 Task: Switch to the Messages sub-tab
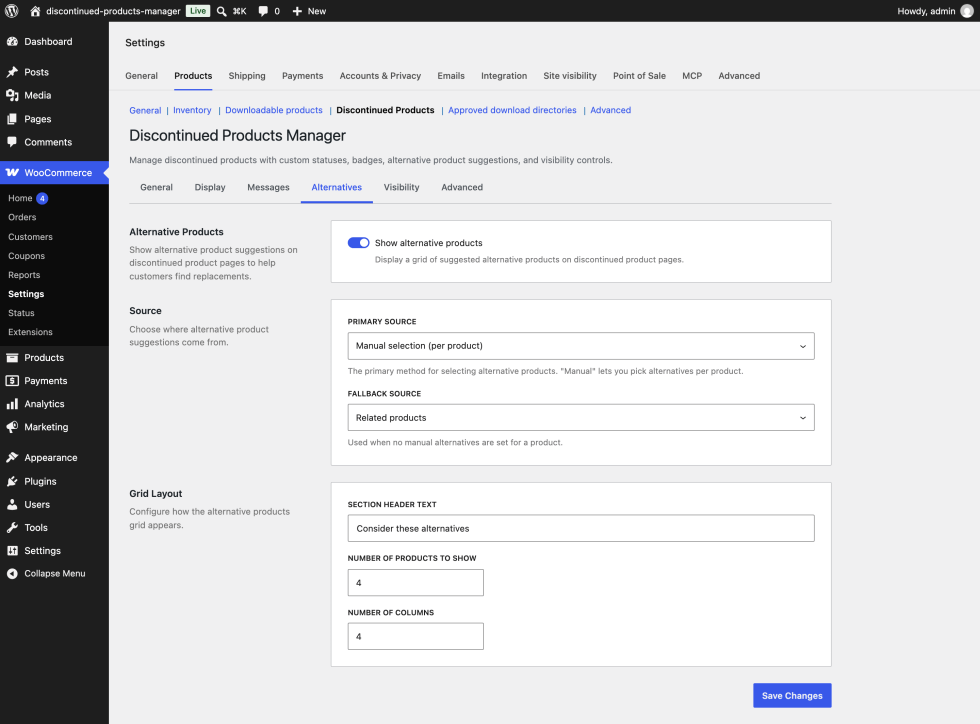[x=268, y=187]
